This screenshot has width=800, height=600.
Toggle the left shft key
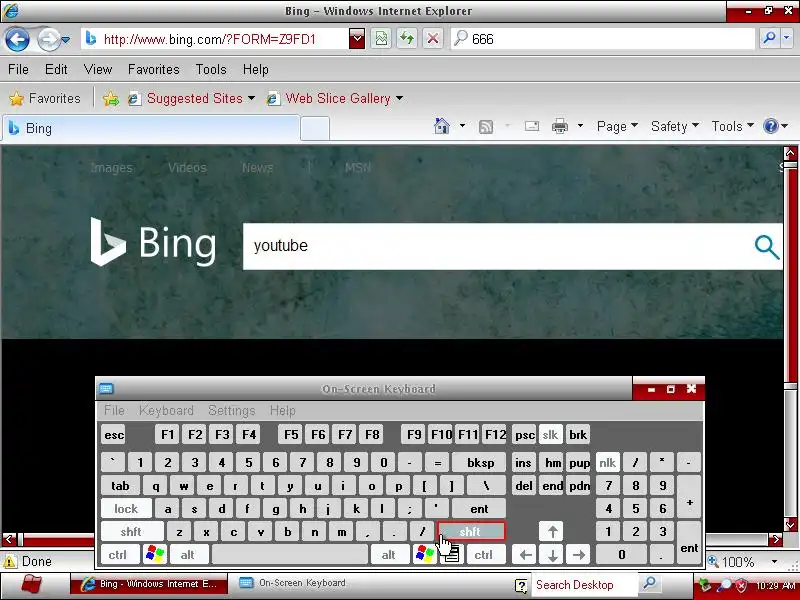point(132,532)
